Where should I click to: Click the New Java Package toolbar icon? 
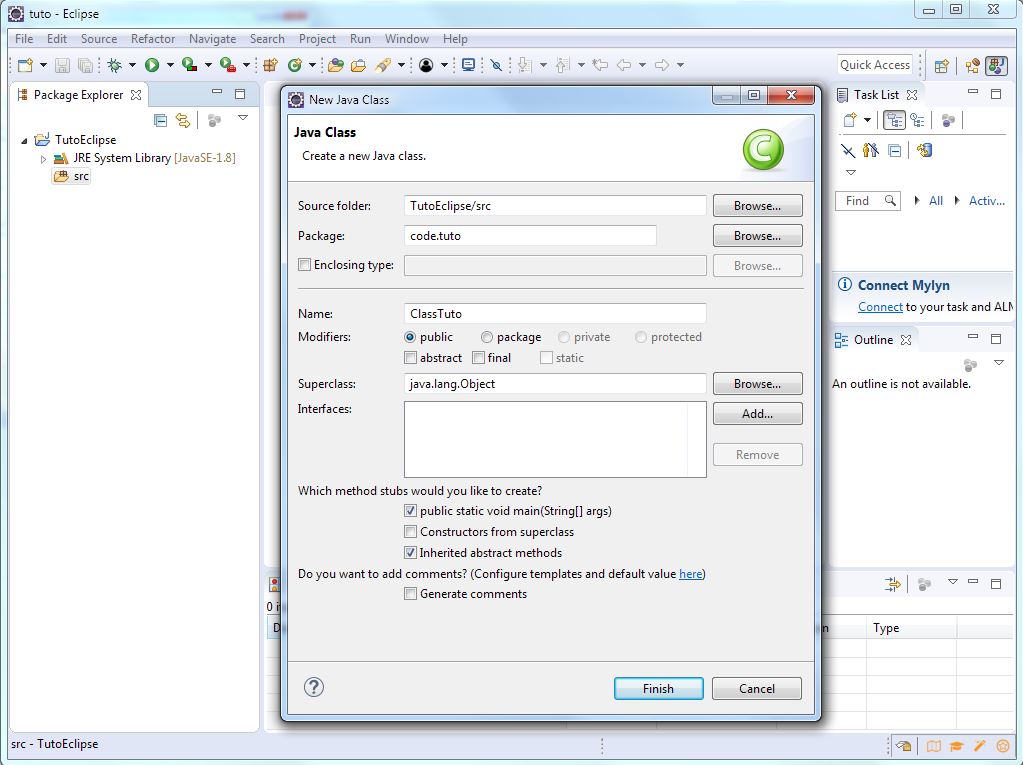point(269,65)
